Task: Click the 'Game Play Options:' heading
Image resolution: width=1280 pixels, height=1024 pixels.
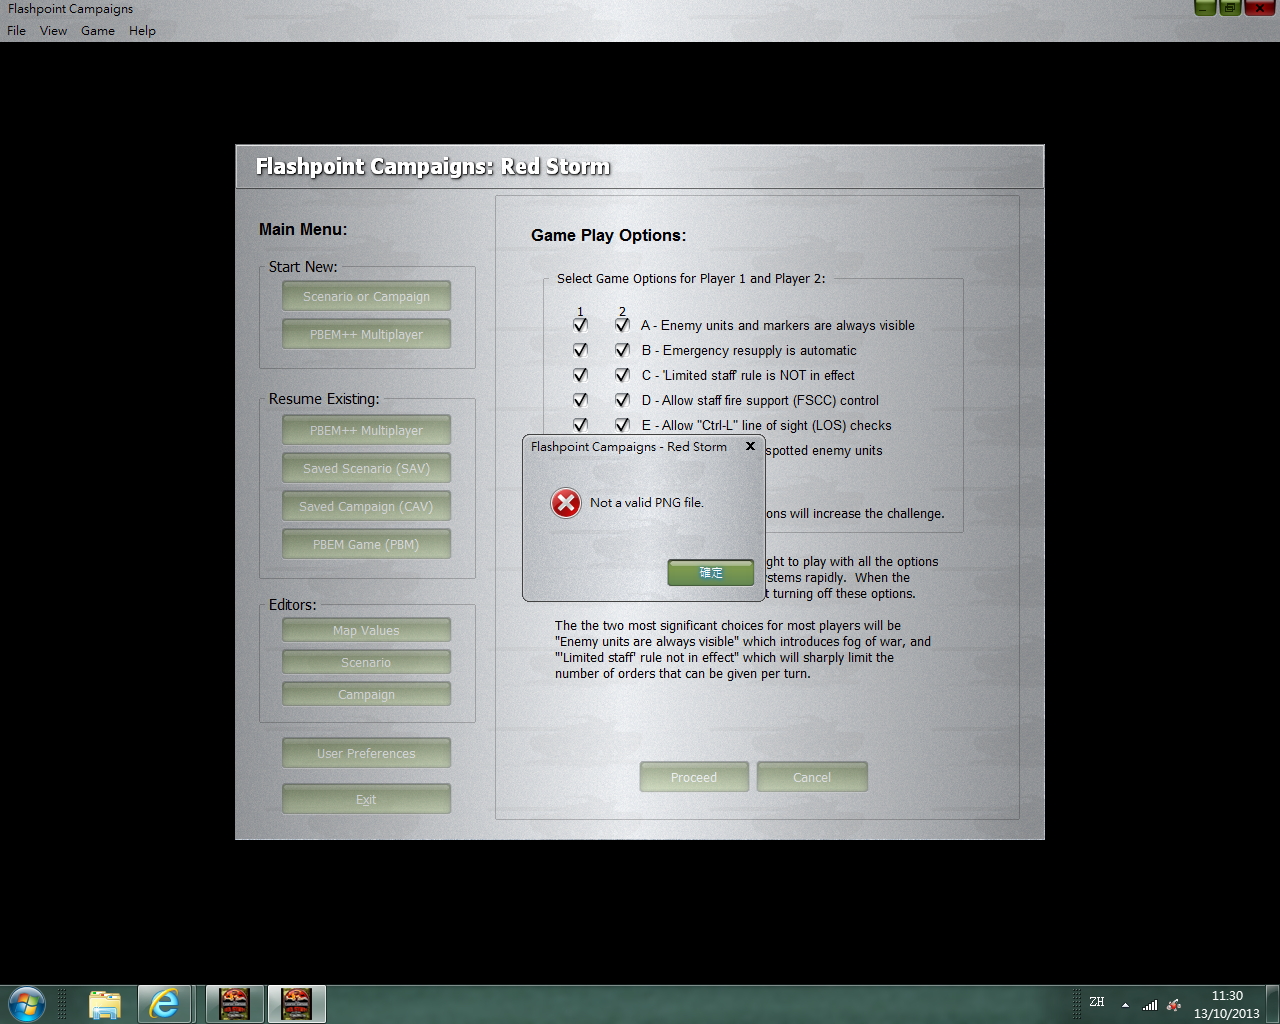Action: 609,235
